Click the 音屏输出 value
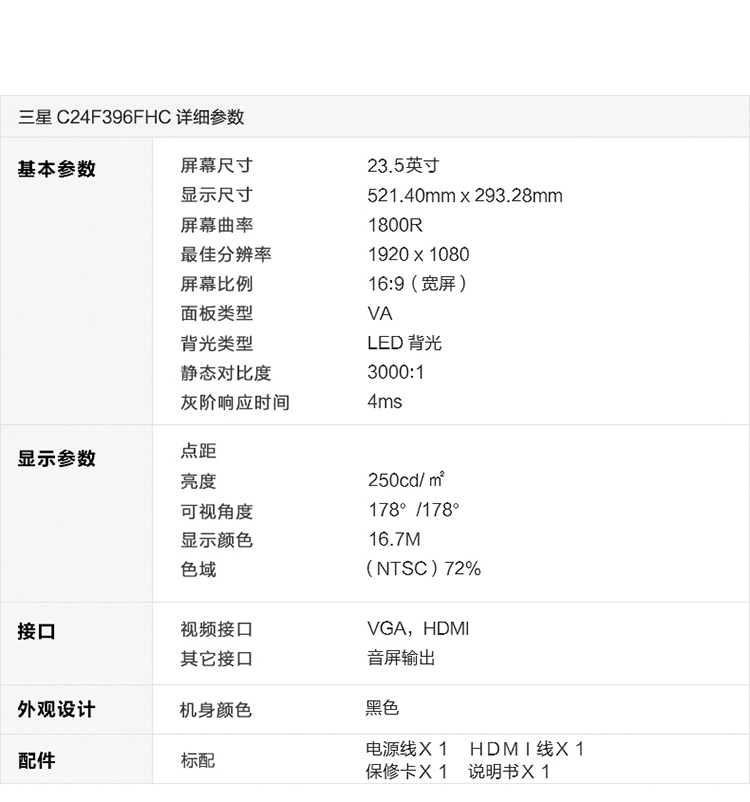 point(401,658)
